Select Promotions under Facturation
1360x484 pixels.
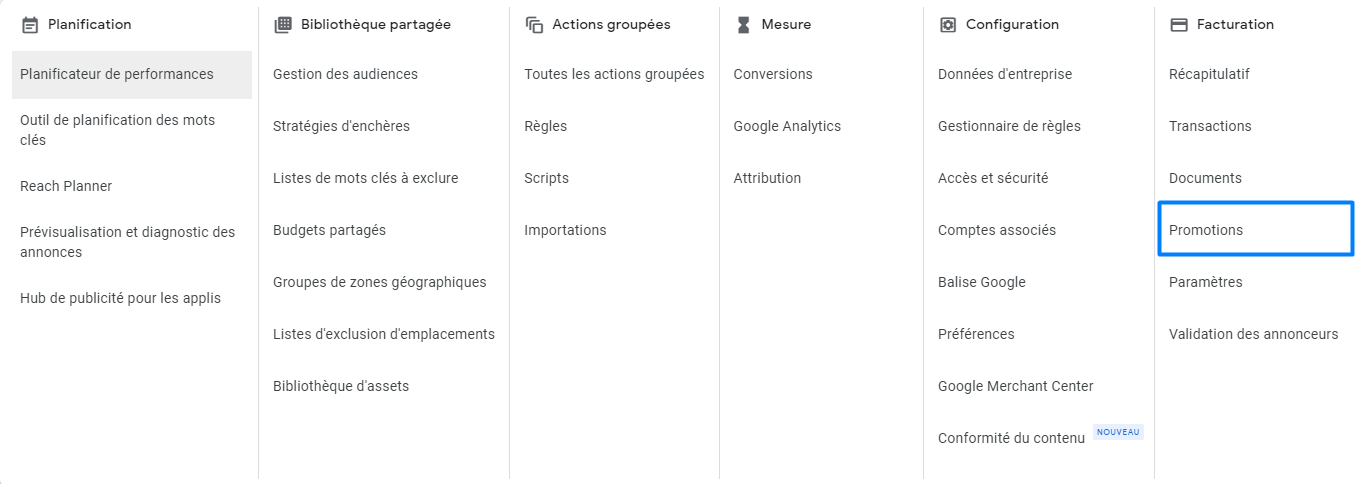coord(1206,230)
